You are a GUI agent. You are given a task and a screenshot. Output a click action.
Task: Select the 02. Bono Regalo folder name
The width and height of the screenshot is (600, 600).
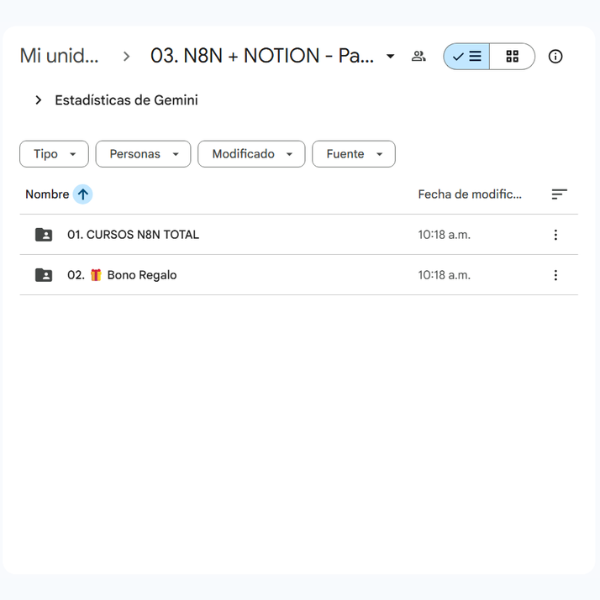tap(122, 275)
